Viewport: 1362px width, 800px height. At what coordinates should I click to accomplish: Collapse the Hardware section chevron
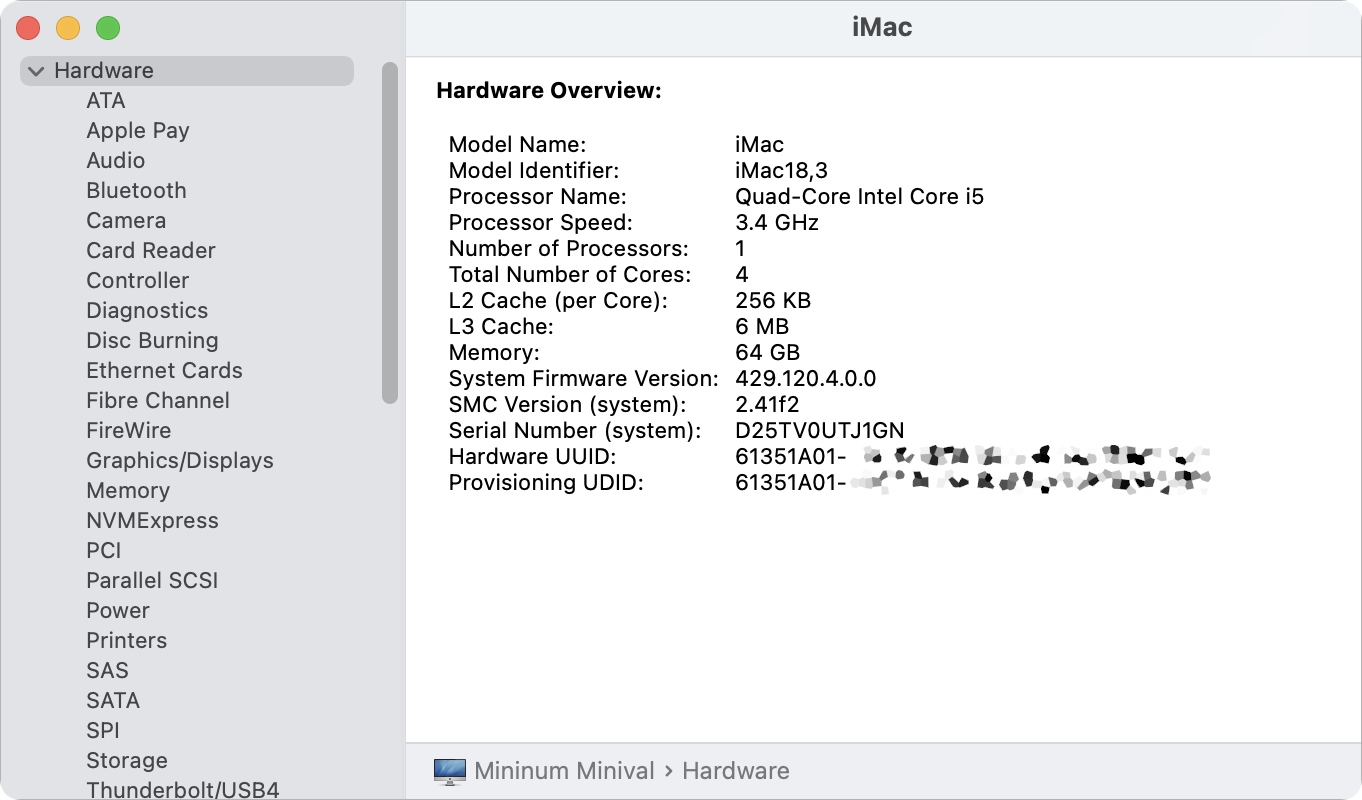(x=37, y=71)
